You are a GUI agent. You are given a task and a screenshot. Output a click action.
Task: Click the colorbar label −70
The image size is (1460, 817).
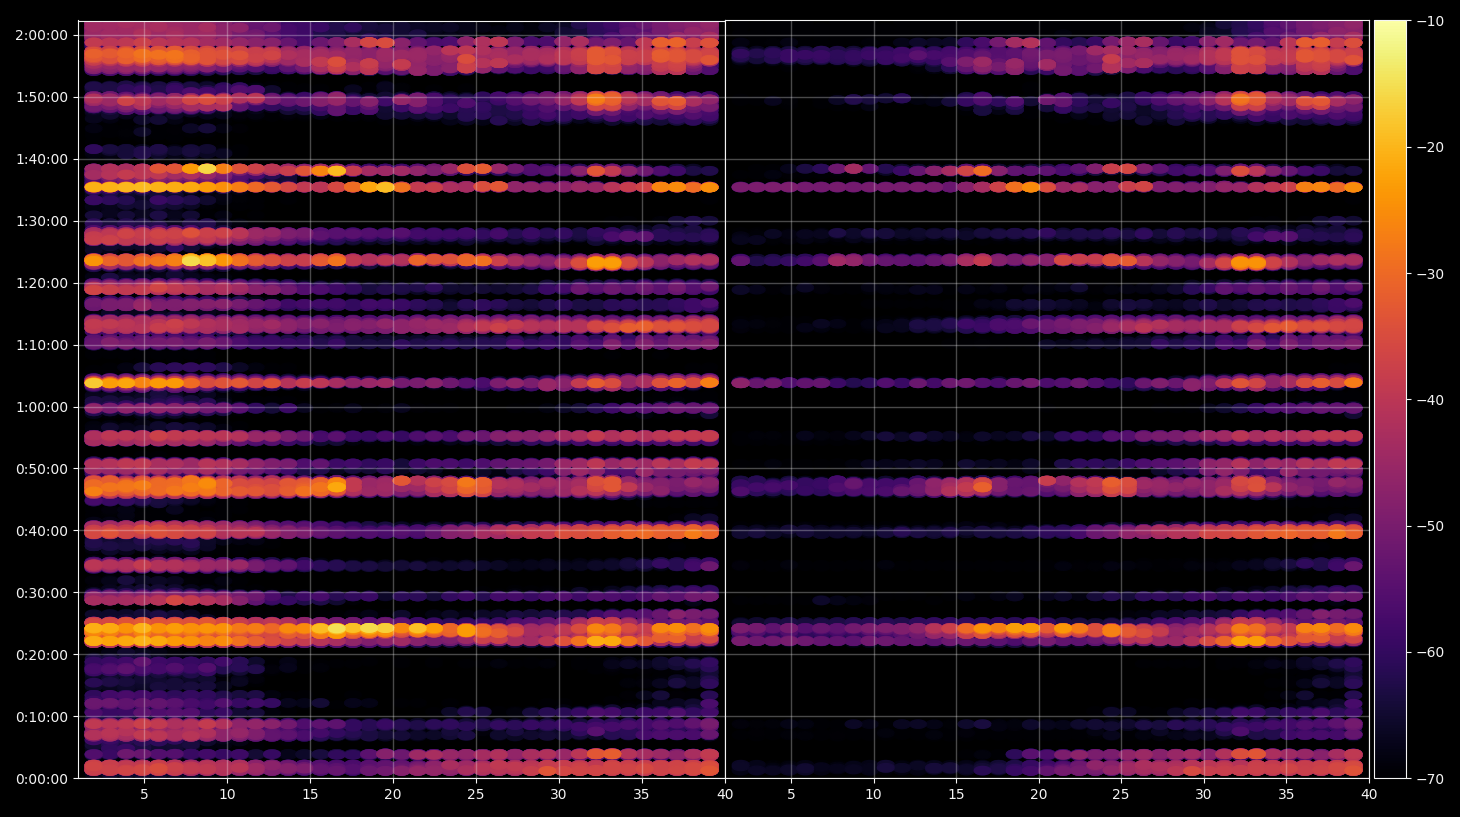(x=1431, y=778)
